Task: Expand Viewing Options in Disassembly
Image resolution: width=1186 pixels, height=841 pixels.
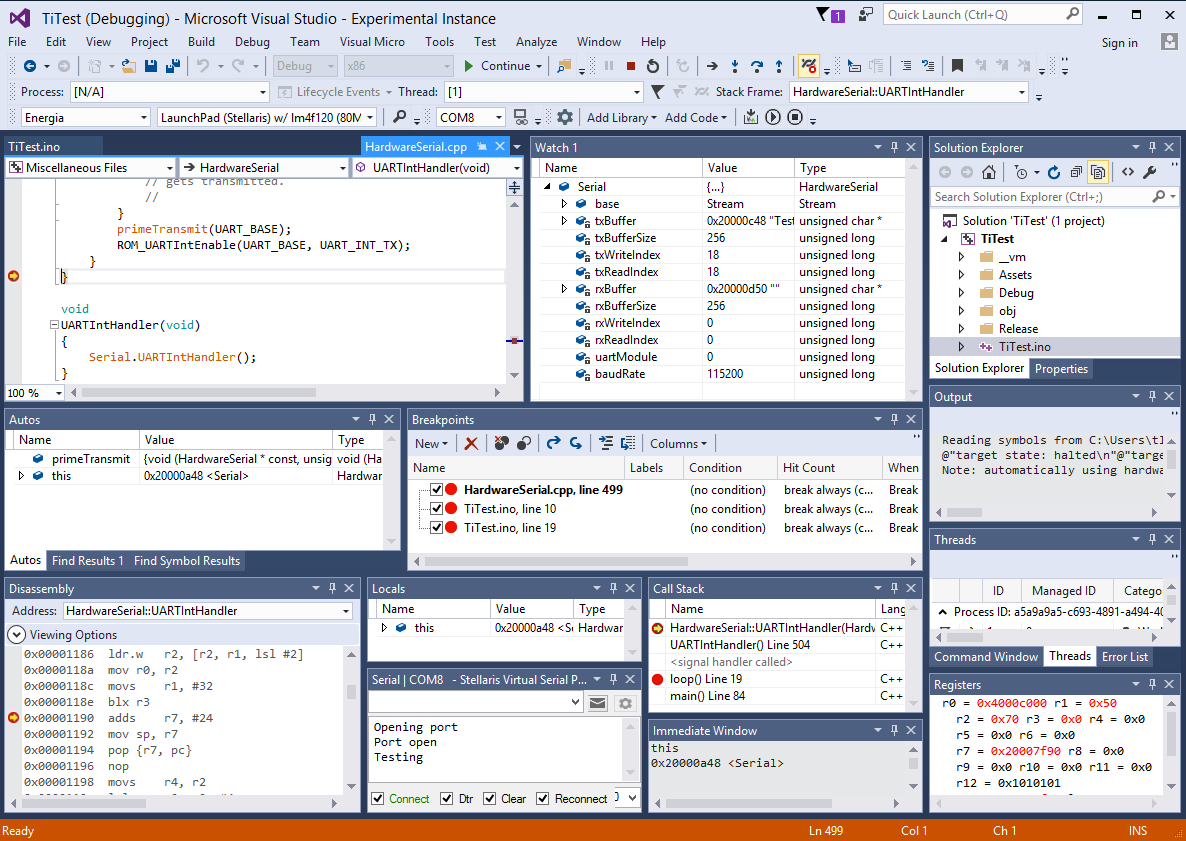Action: point(16,635)
